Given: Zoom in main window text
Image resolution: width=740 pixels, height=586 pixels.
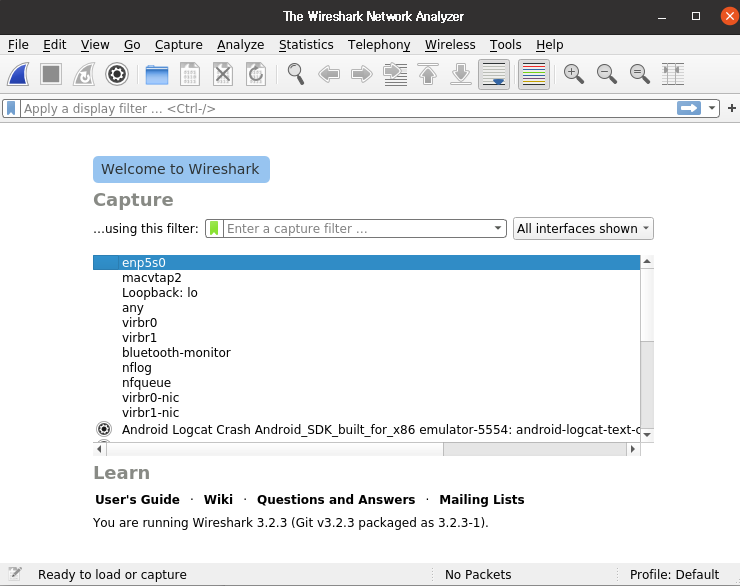Looking at the screenshot, I should click(574, 74).
